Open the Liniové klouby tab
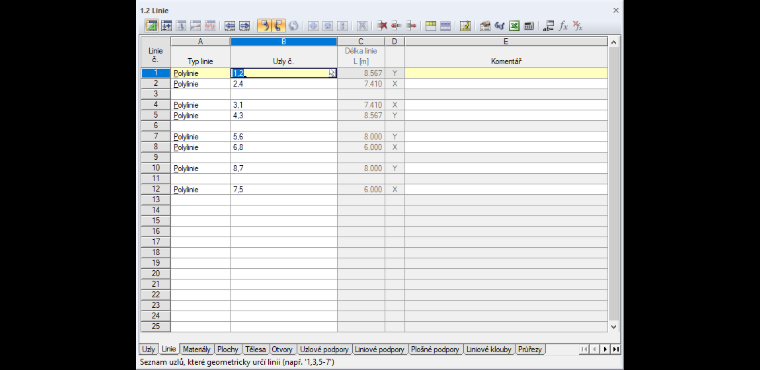Image resolution: width=760 pixels, height=370 pixels. tap(489, 349)
